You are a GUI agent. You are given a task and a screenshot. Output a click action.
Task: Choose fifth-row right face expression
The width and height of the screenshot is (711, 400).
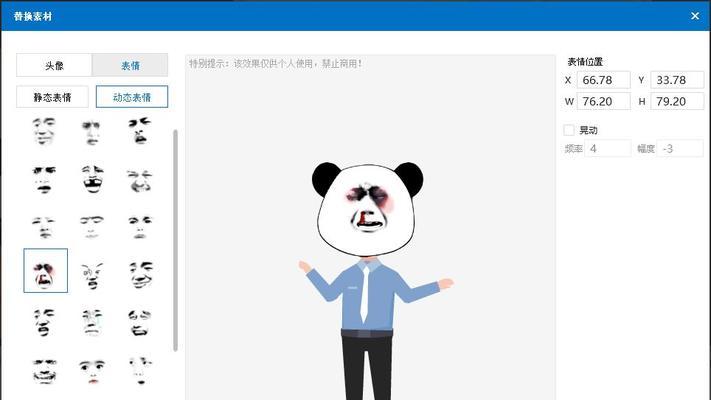[140, 322]
